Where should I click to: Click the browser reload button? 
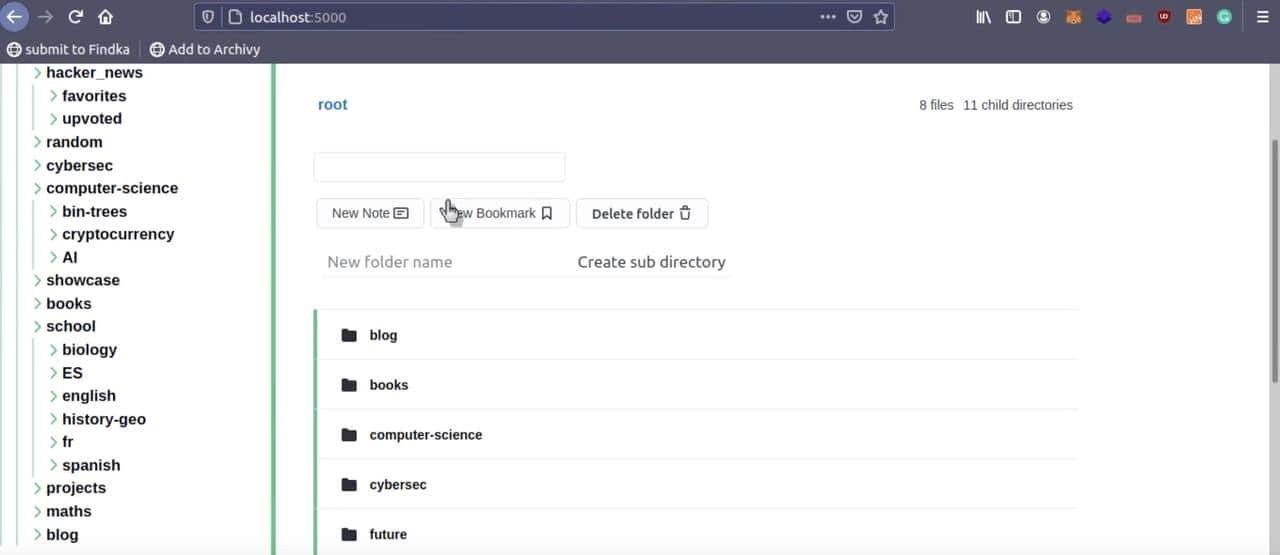coord(75,17)
